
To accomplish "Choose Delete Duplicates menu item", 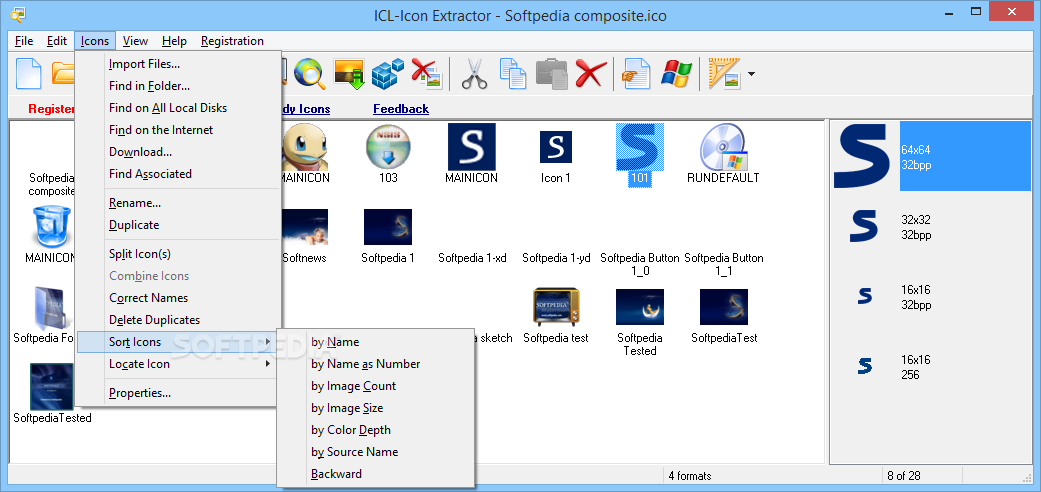I will click(178, 319).
